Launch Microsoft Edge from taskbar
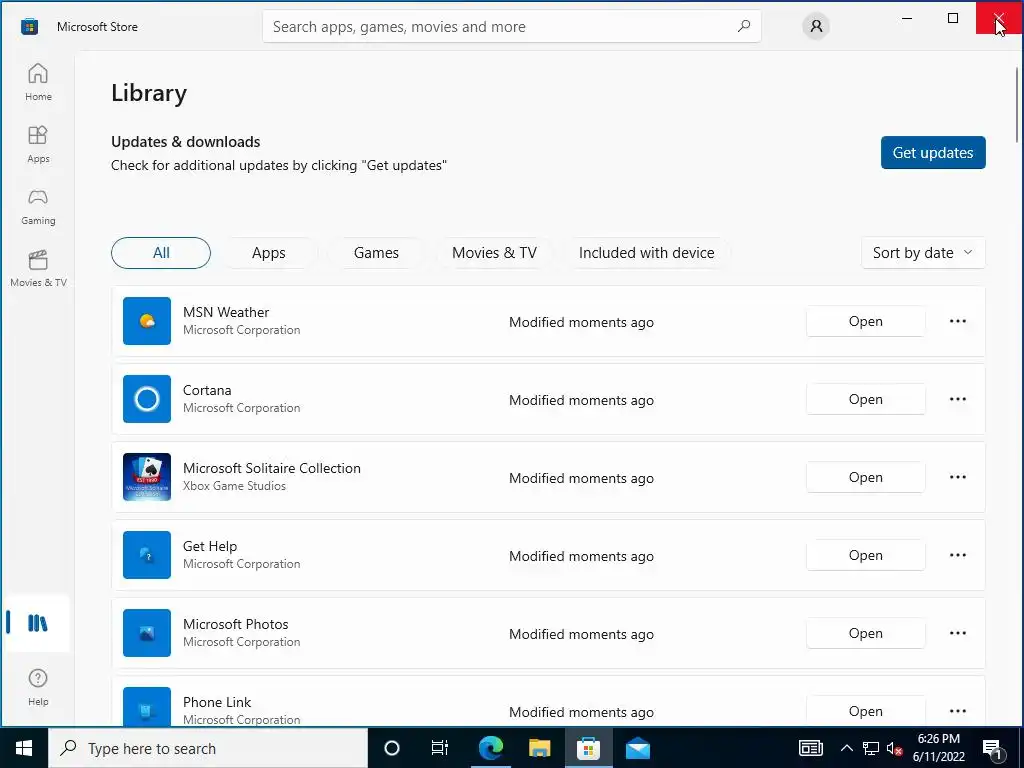 coord(490,748)
